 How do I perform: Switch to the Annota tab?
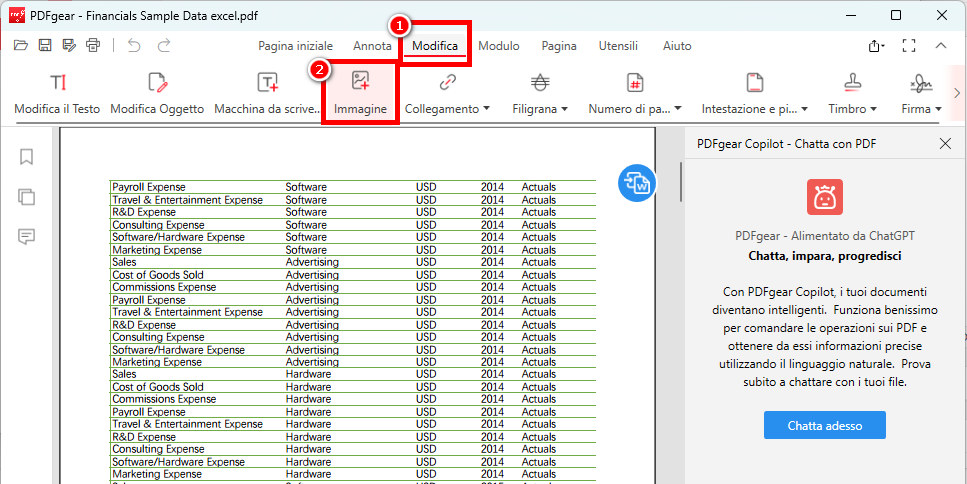[372, 46]
